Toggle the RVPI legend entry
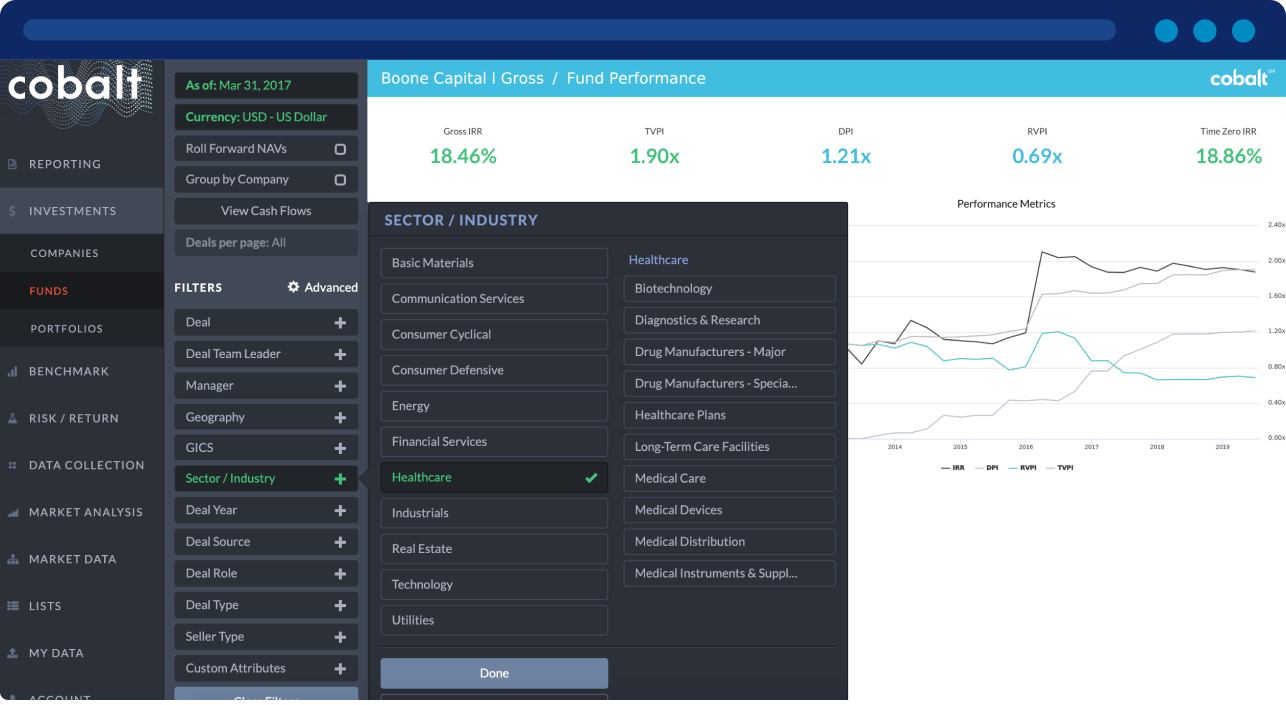Image resolution: width=1286 pixels, height=705 pixels. [x=1022, y=468]
